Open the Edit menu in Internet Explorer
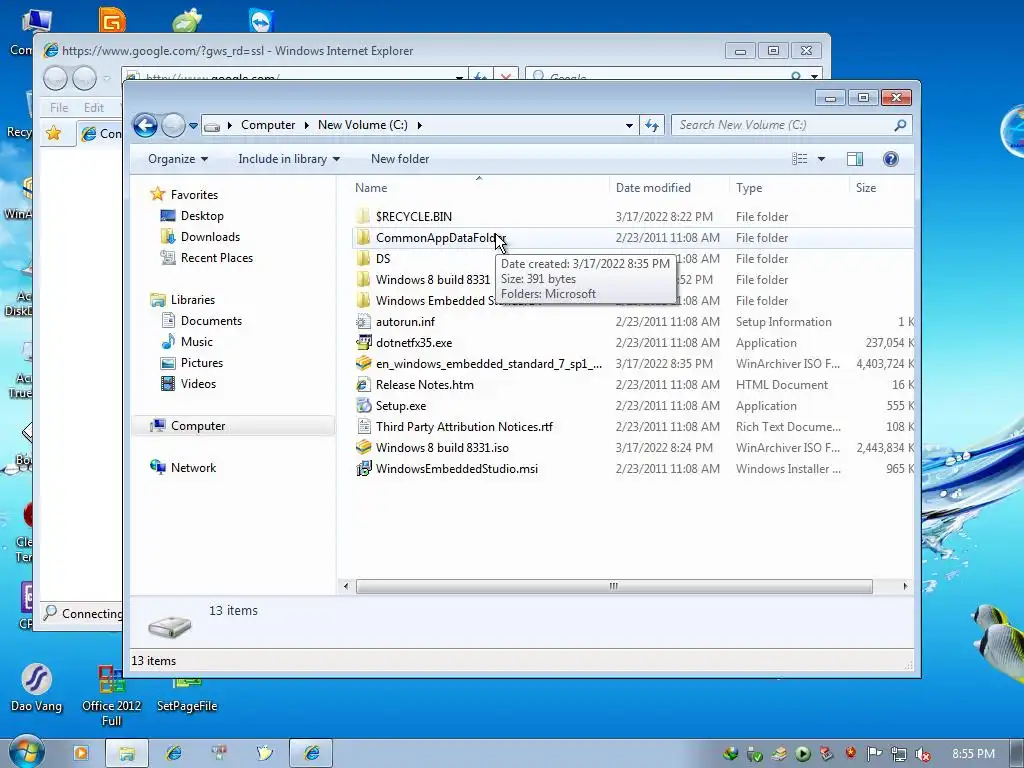Viewport: 1024px width, 768px height. coord(93,107)
